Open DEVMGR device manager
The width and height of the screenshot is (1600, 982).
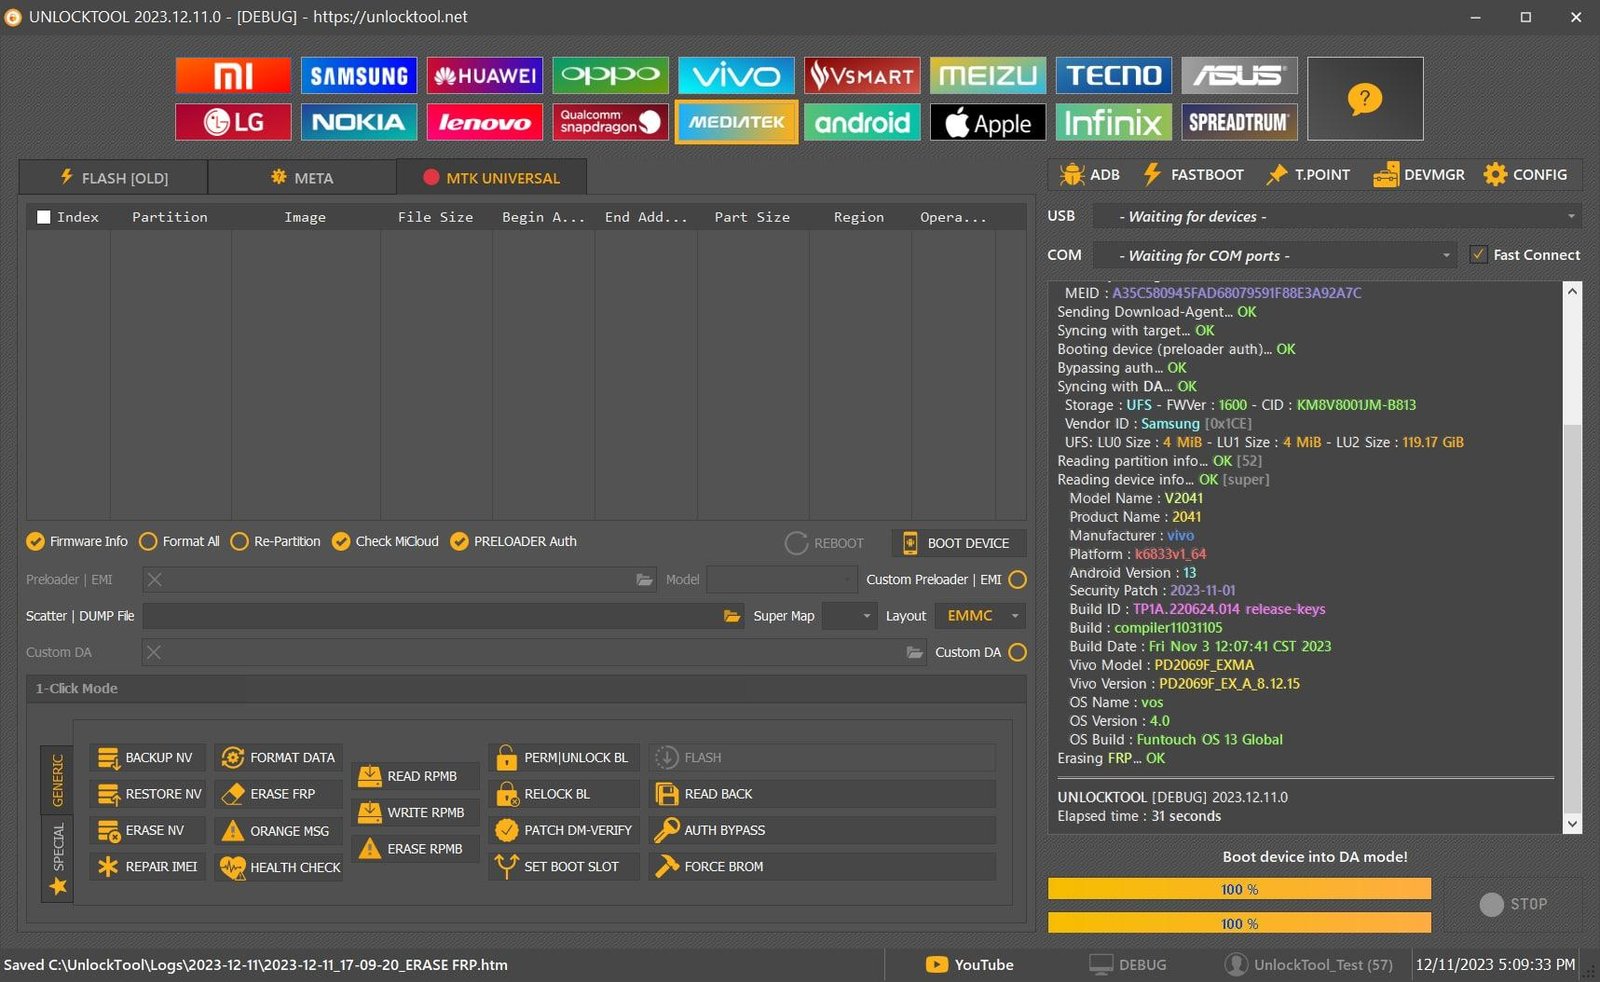coord(1419,174)
